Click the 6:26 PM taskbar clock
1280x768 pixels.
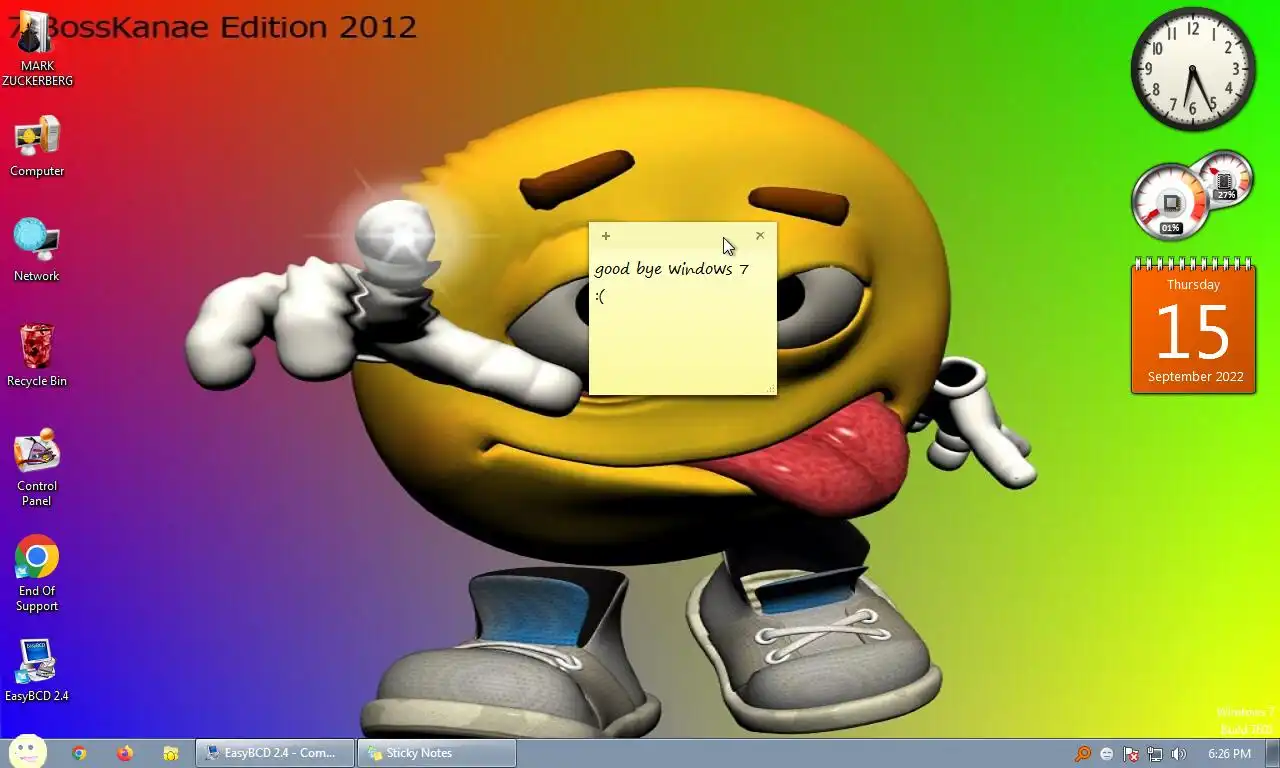pos(1229,754)
